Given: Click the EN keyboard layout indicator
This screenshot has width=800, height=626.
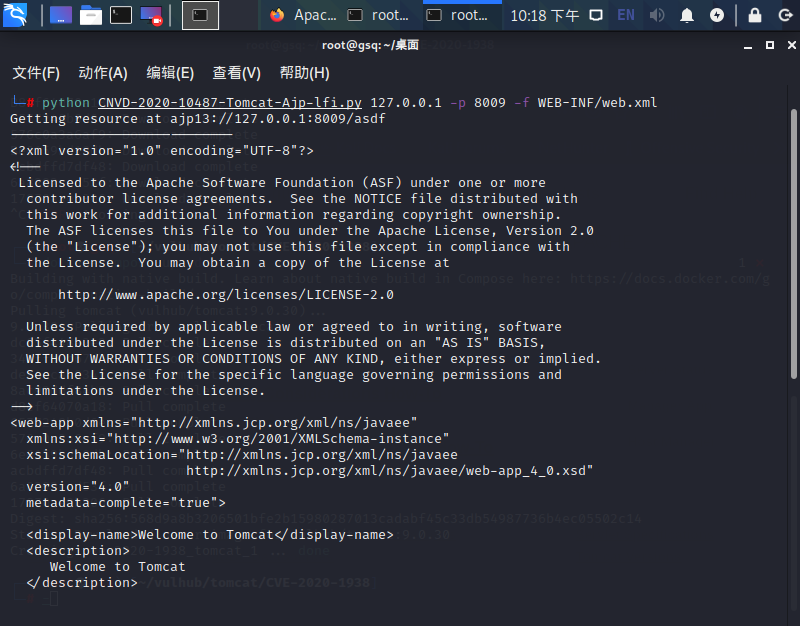Looking at the screenshot, I should tap(626, 15).
